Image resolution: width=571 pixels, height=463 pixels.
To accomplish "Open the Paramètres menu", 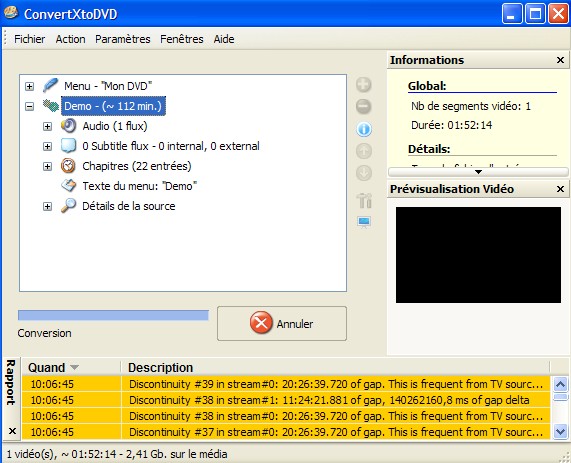I will click(x=123, y=39).
